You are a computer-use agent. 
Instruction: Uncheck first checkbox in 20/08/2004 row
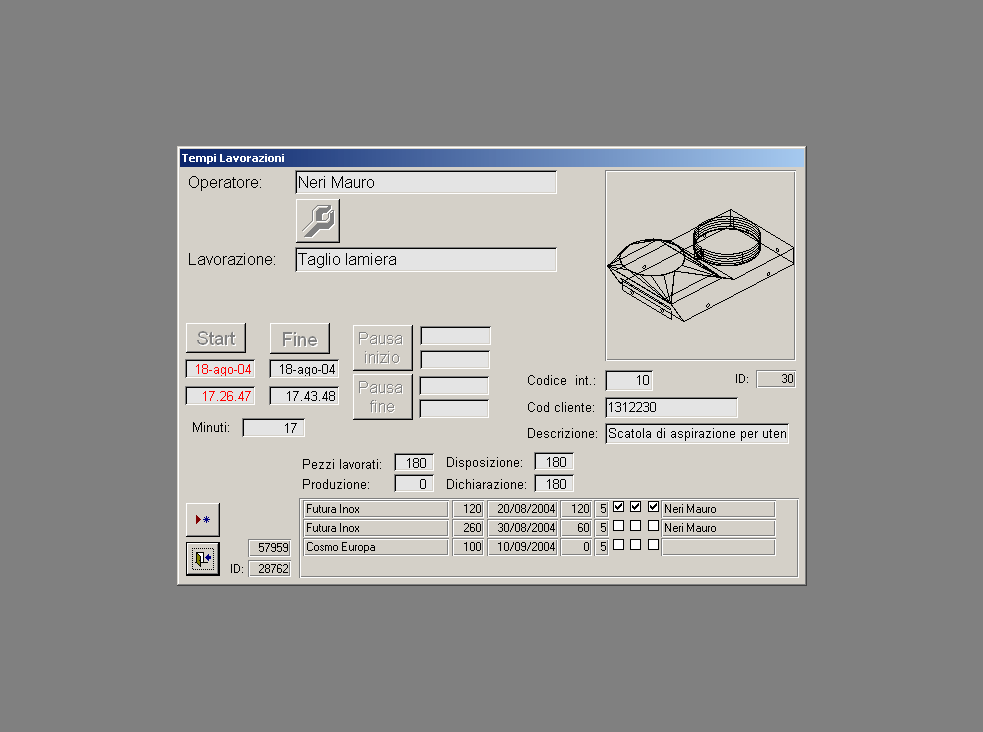(x=619, y=507)
